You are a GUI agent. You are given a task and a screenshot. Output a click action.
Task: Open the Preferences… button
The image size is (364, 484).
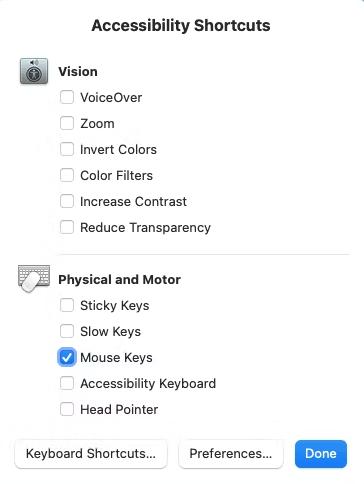pyautogui.click(x=231, y=454)
